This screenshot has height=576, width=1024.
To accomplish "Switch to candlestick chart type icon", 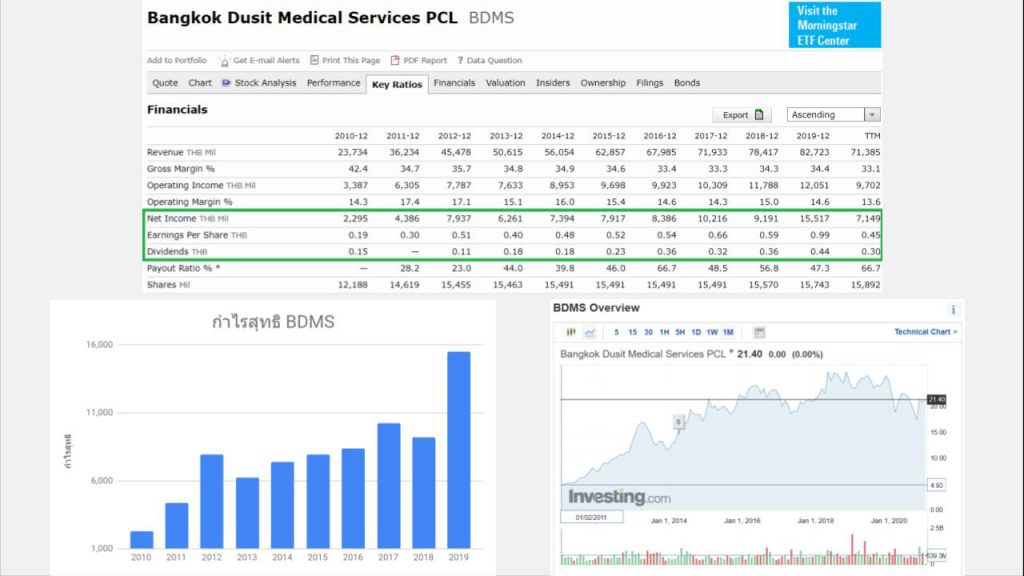I will pyautogui.click(x=571, y=332).
